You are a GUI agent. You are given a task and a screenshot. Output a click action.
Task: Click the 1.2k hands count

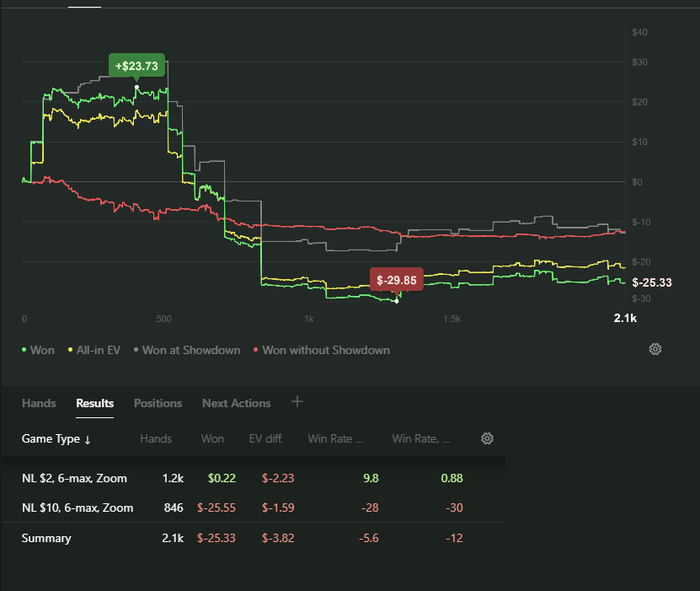[x=173, y=478]
